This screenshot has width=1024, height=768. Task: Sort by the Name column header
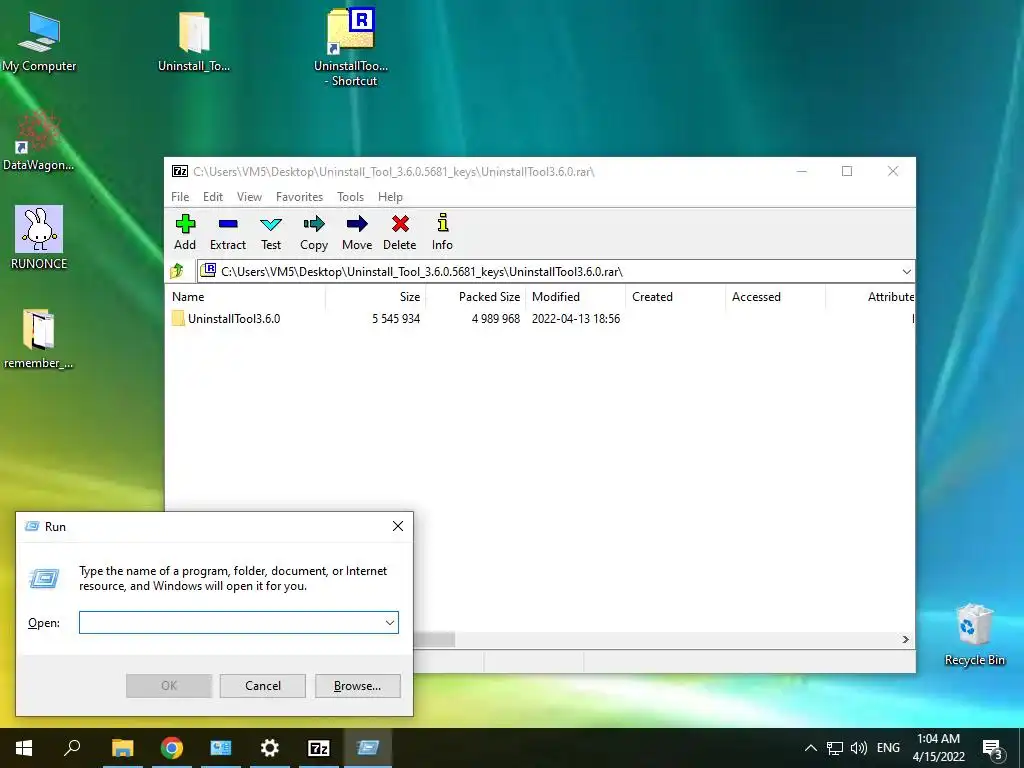(x=246, y=296)
